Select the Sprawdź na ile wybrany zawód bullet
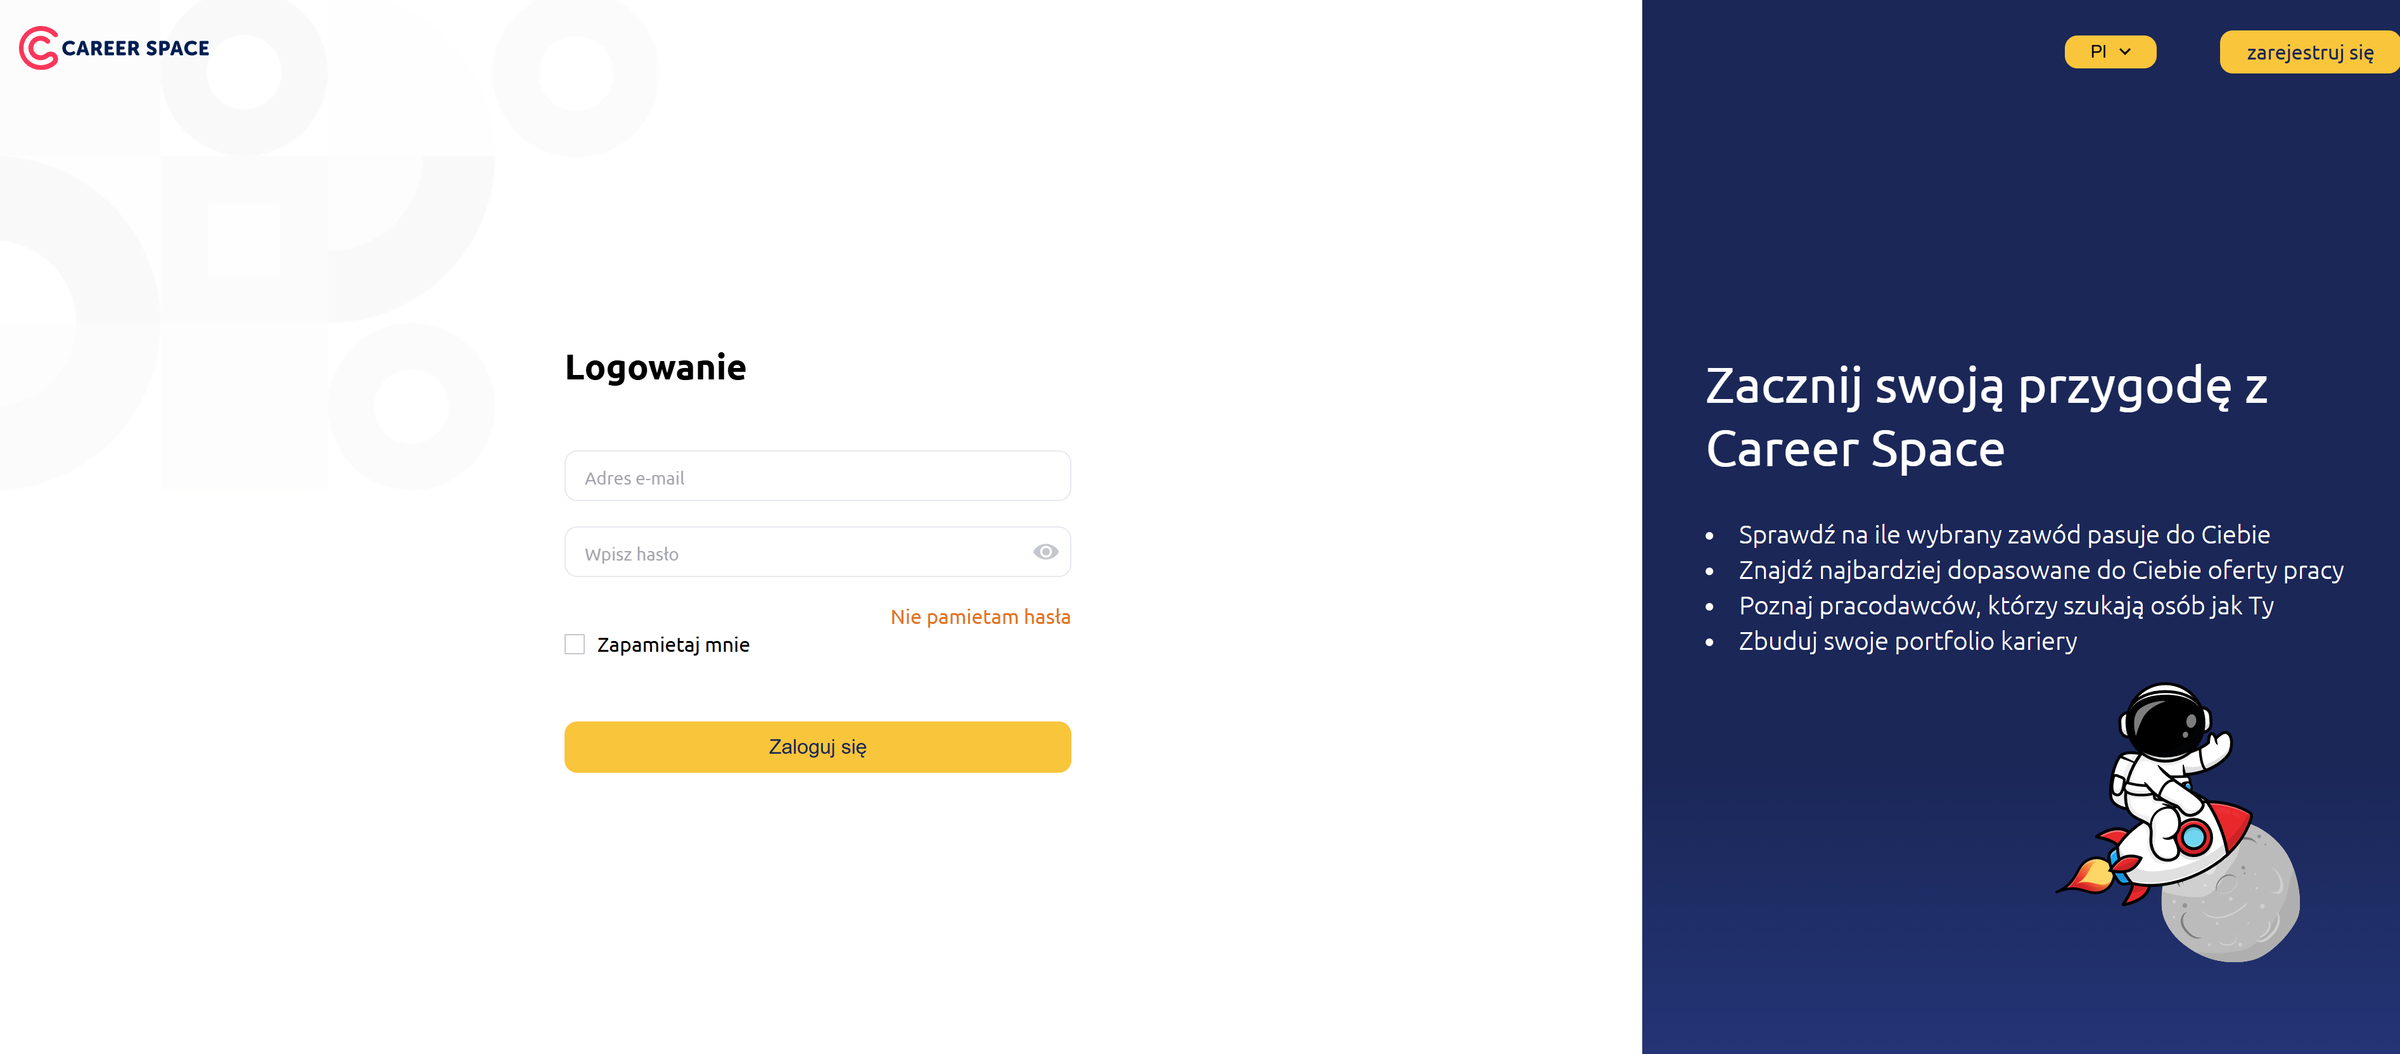This screenshot has height=1054, width=2400. coord(2003,535)
